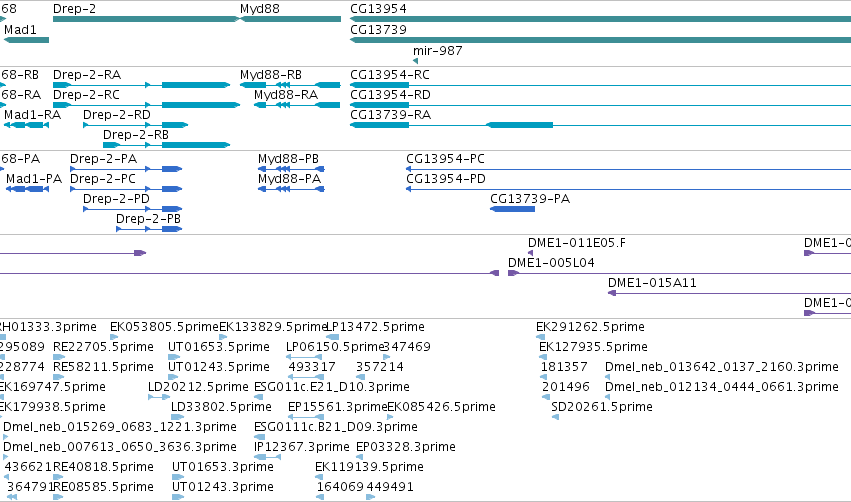This screenshot has width=851, height=502.
Task: Click the EP15561.3prime label
Action: [x=338, y=407]
